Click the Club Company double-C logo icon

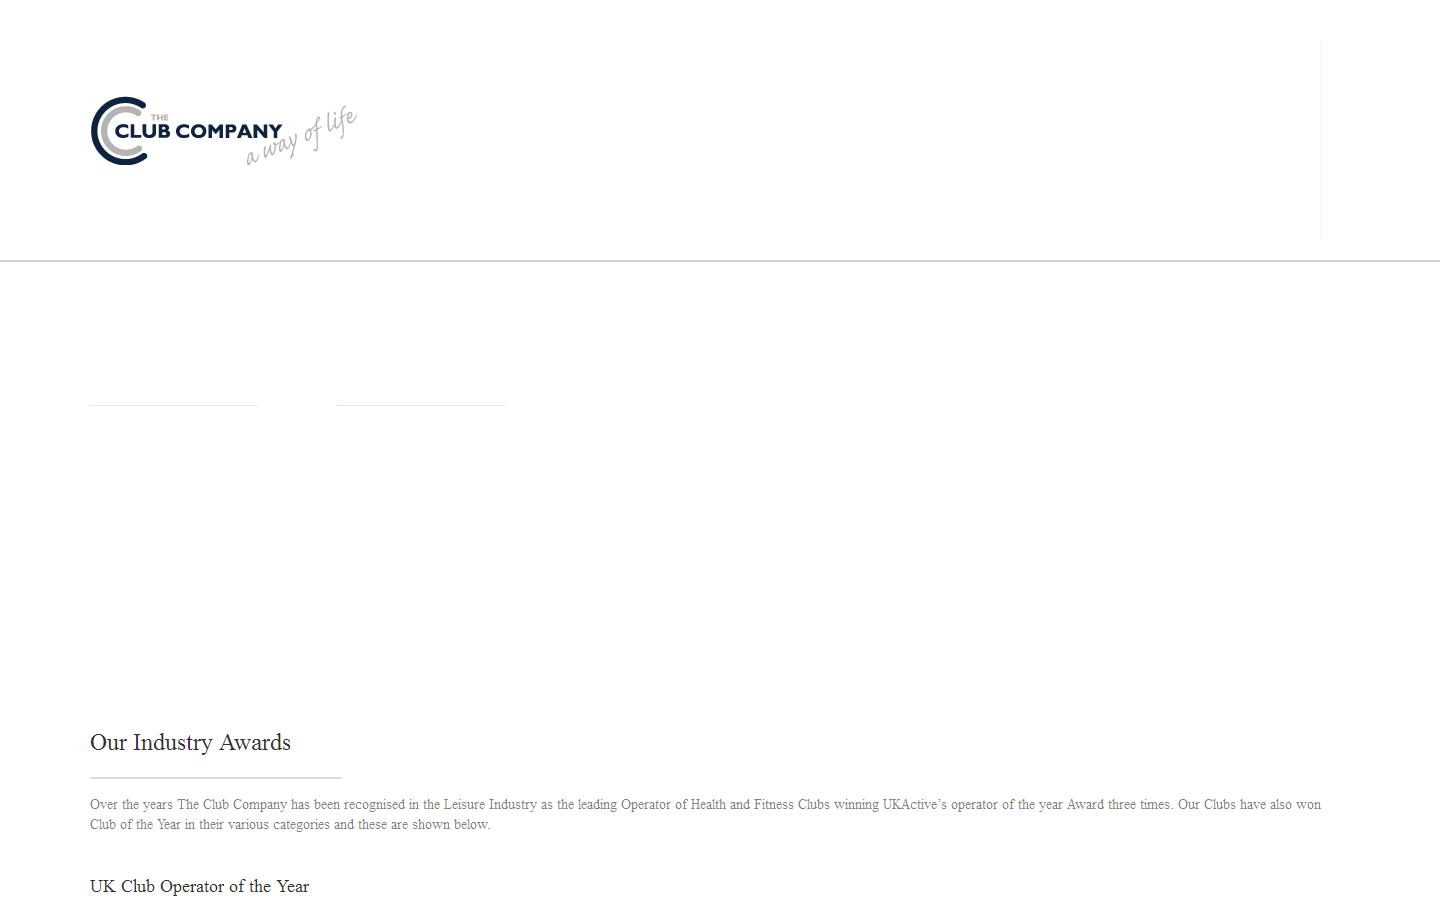[x=119, y=131]
